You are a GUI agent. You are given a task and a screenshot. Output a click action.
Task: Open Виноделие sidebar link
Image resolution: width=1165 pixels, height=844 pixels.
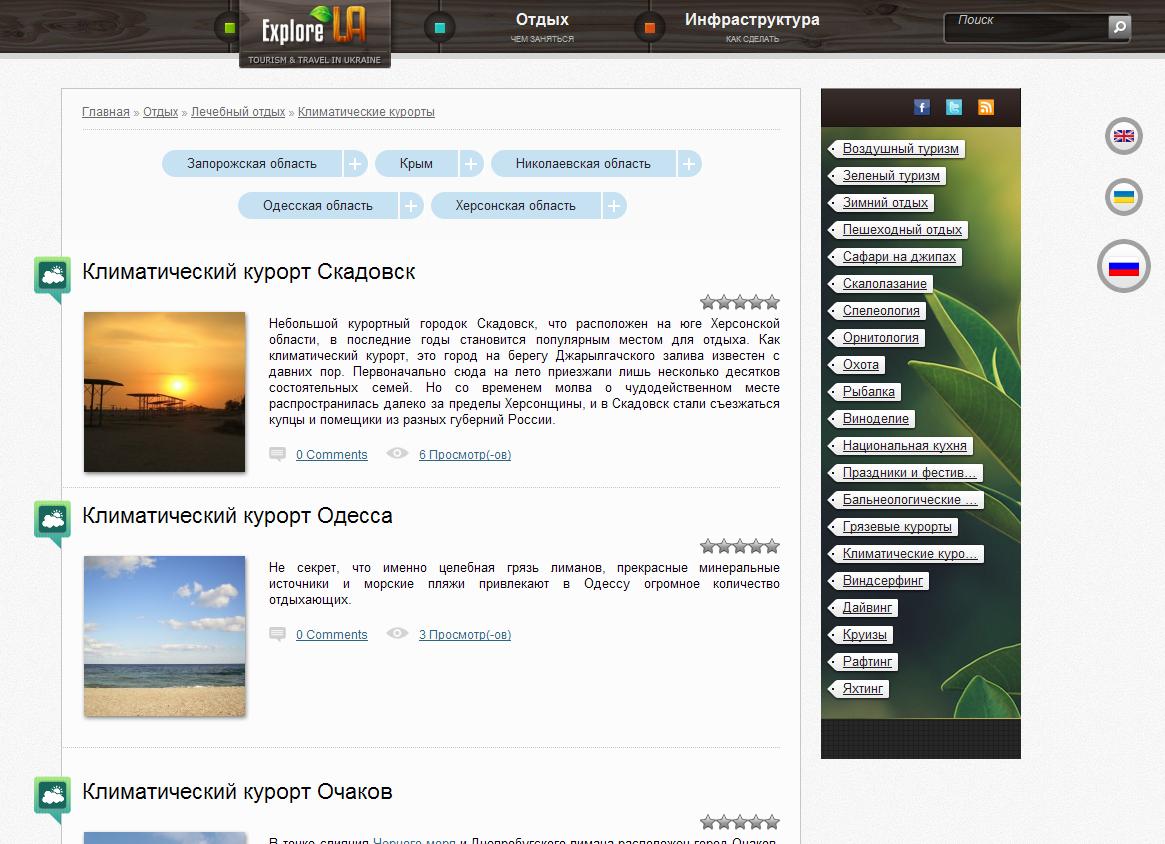(875, 418)
